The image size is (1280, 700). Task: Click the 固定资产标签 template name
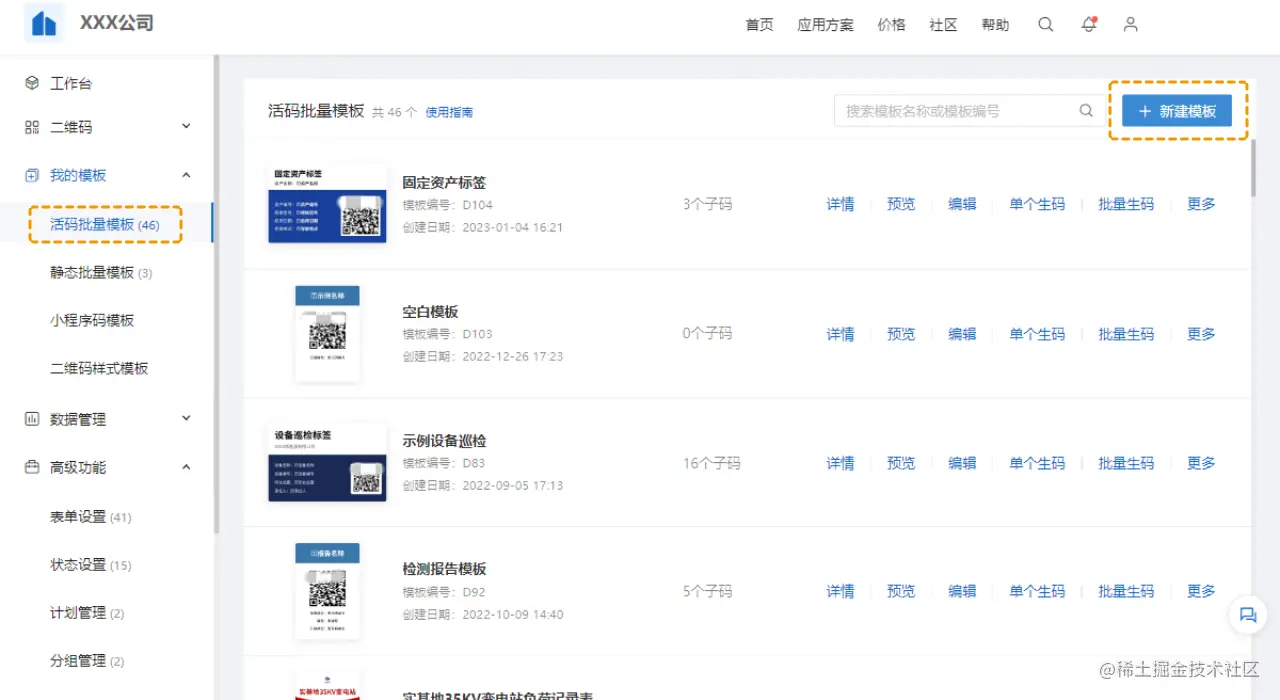[444, 183]
